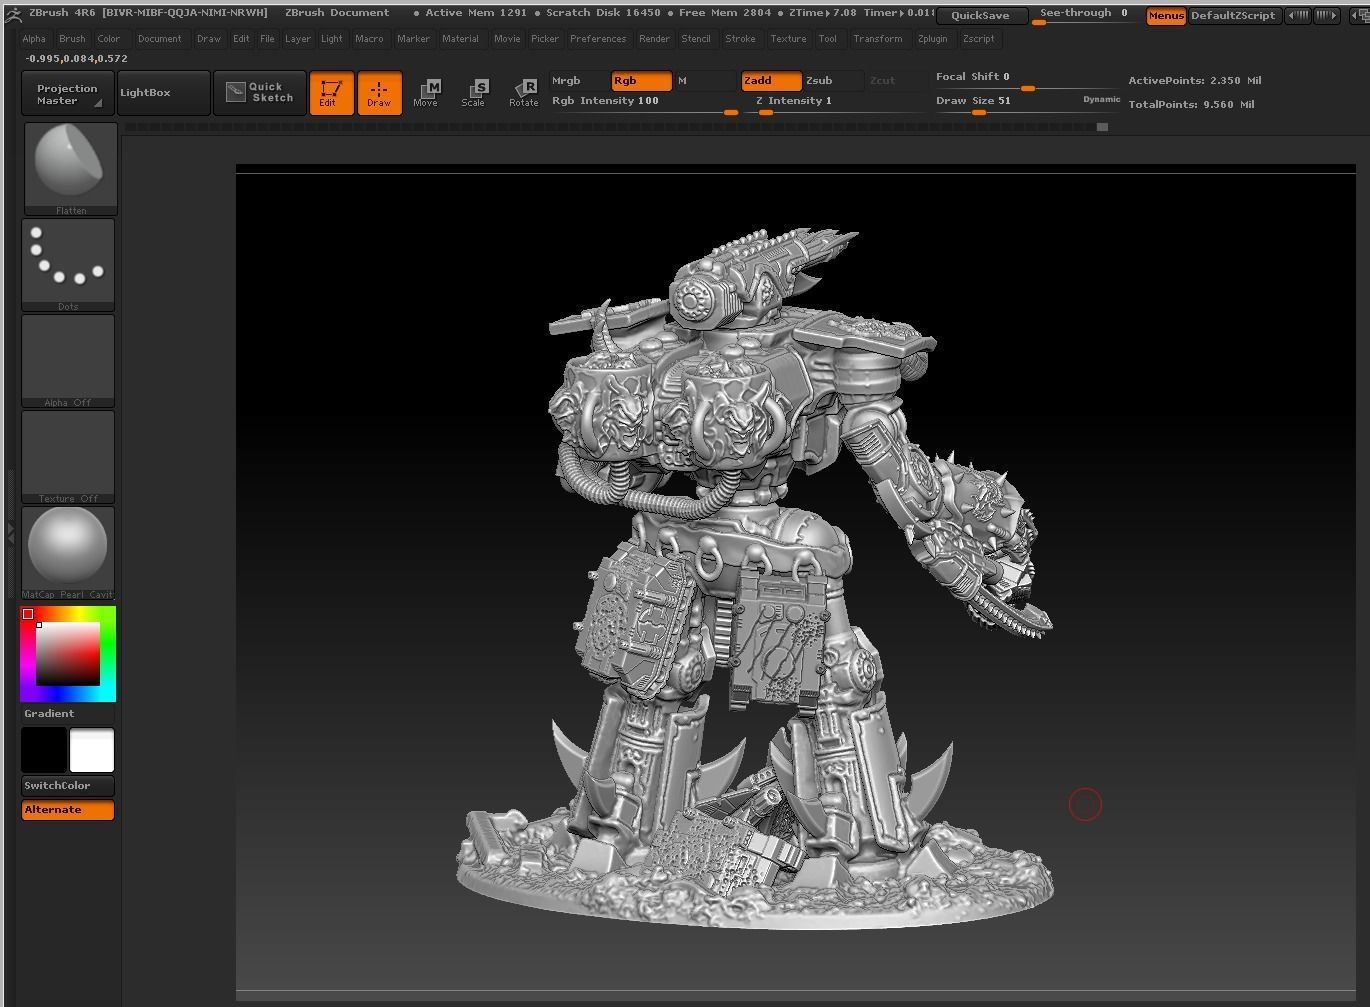Screen dimensions: 1370x1007
Task: Select the white main color swatch
Action: 92,750
